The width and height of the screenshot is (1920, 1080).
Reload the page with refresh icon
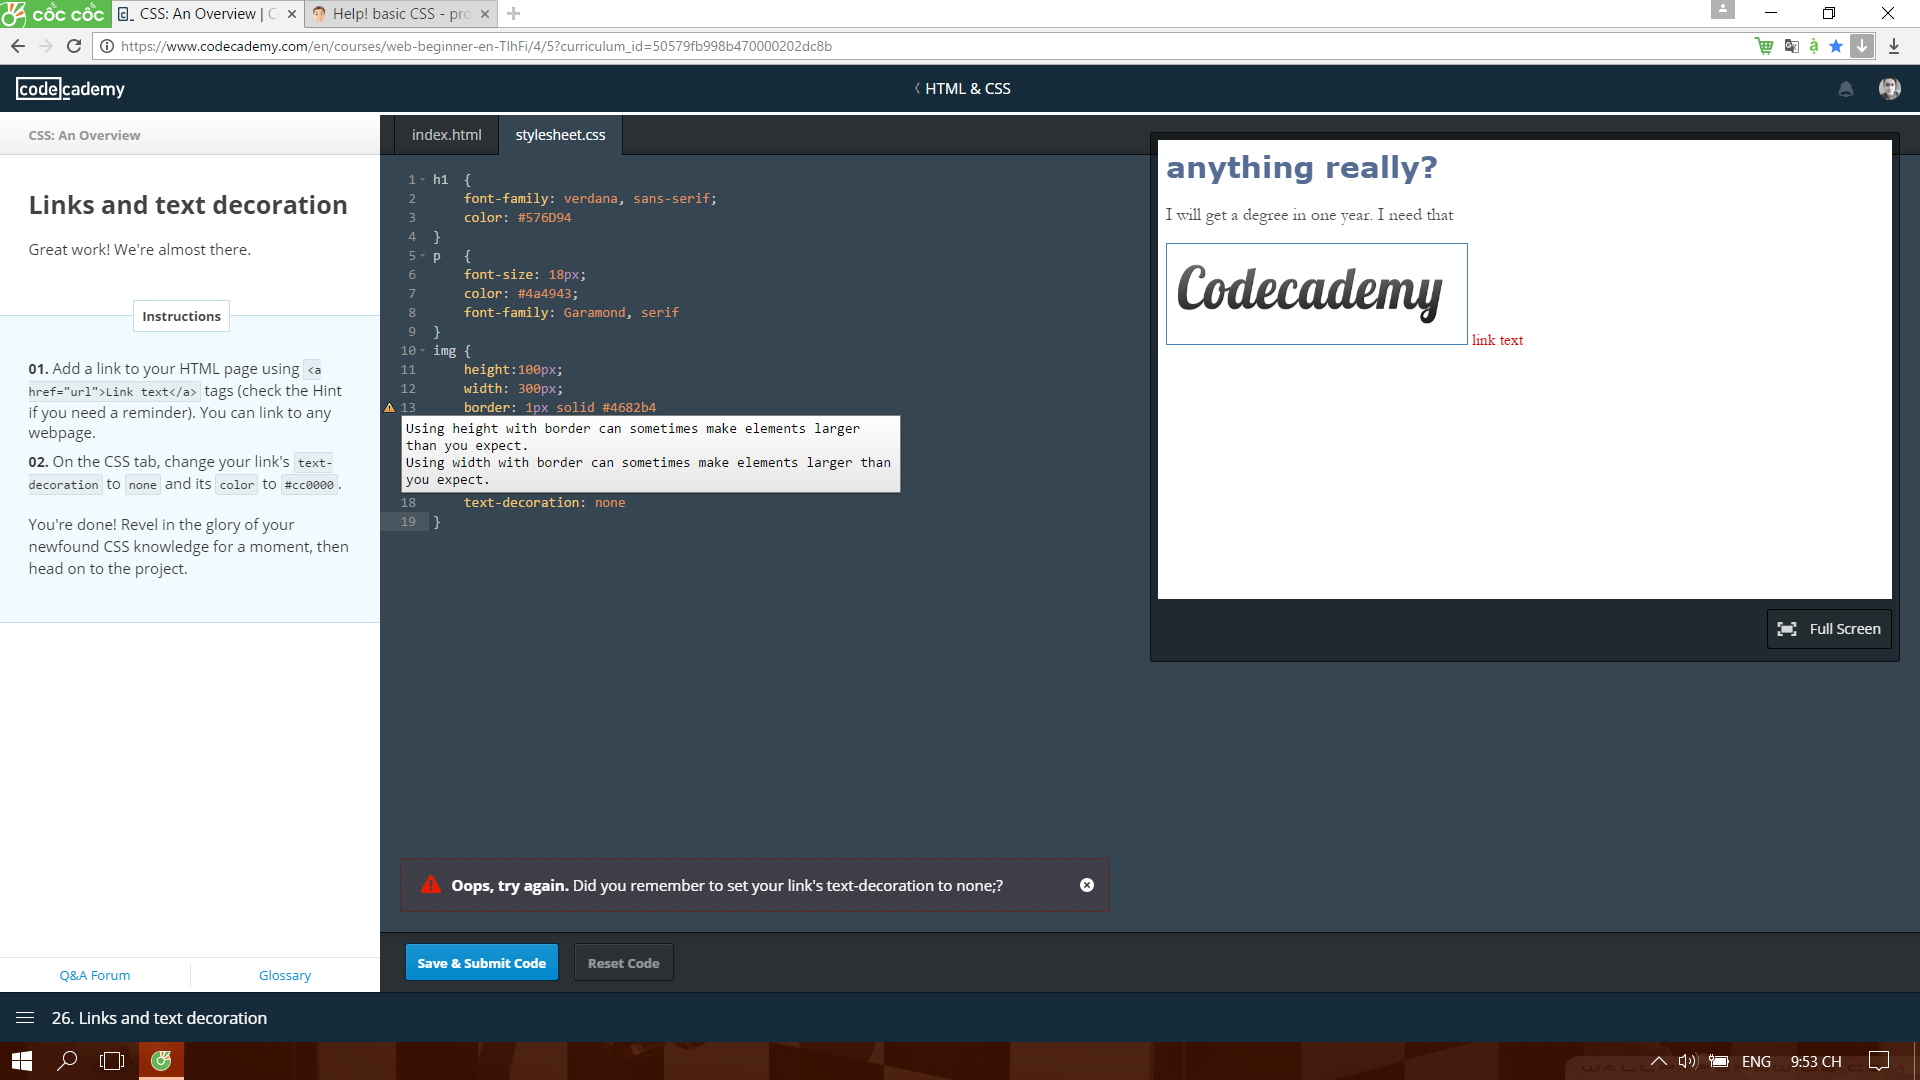tap(74, 46)
